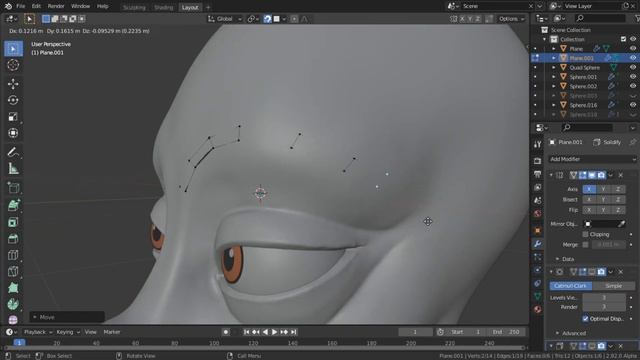Open the World properties tab
Viewport: 640px width, 360px height.
538,213
